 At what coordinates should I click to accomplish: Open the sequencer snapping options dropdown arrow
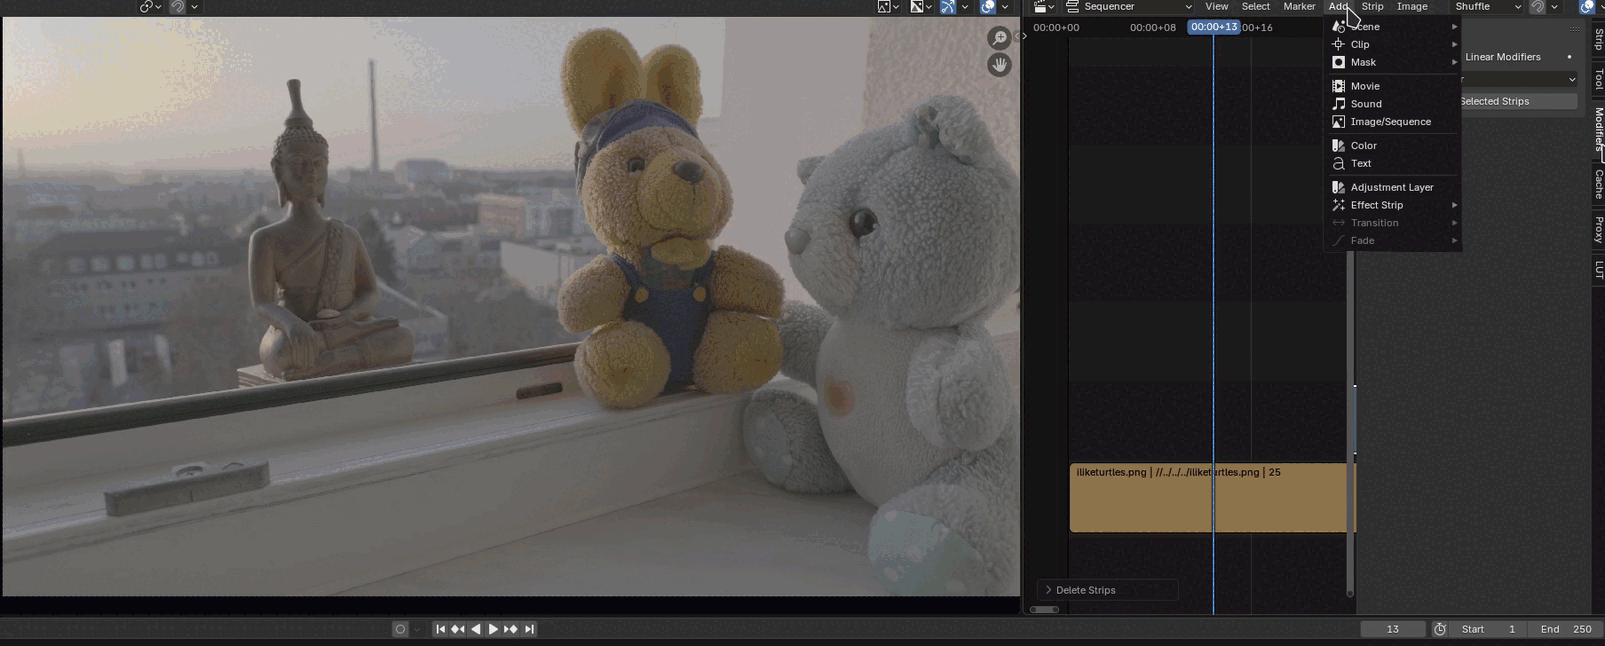point(1554,7)
